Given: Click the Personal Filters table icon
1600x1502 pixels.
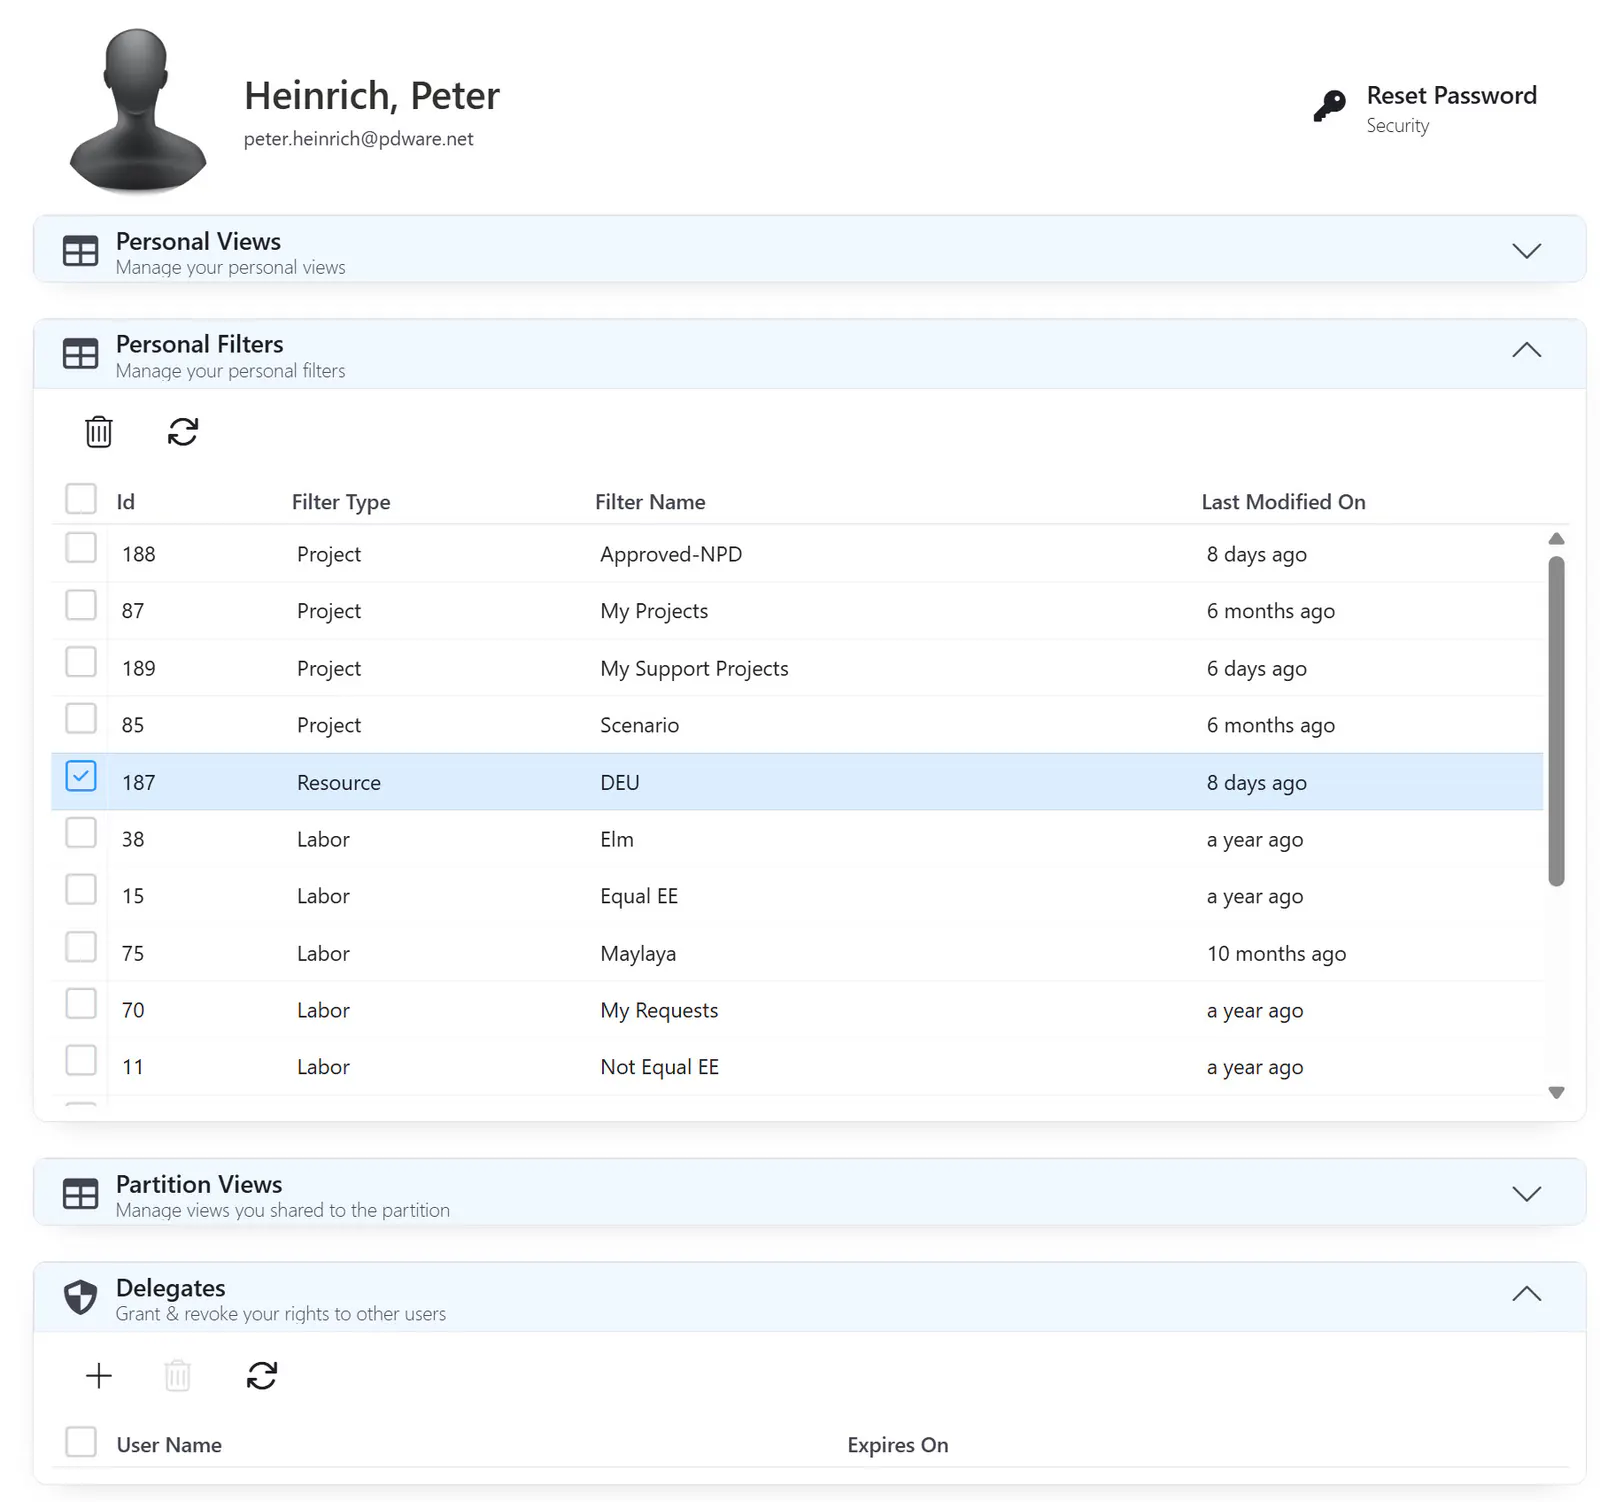Looking at the screenshot, I should click(80, 354).
